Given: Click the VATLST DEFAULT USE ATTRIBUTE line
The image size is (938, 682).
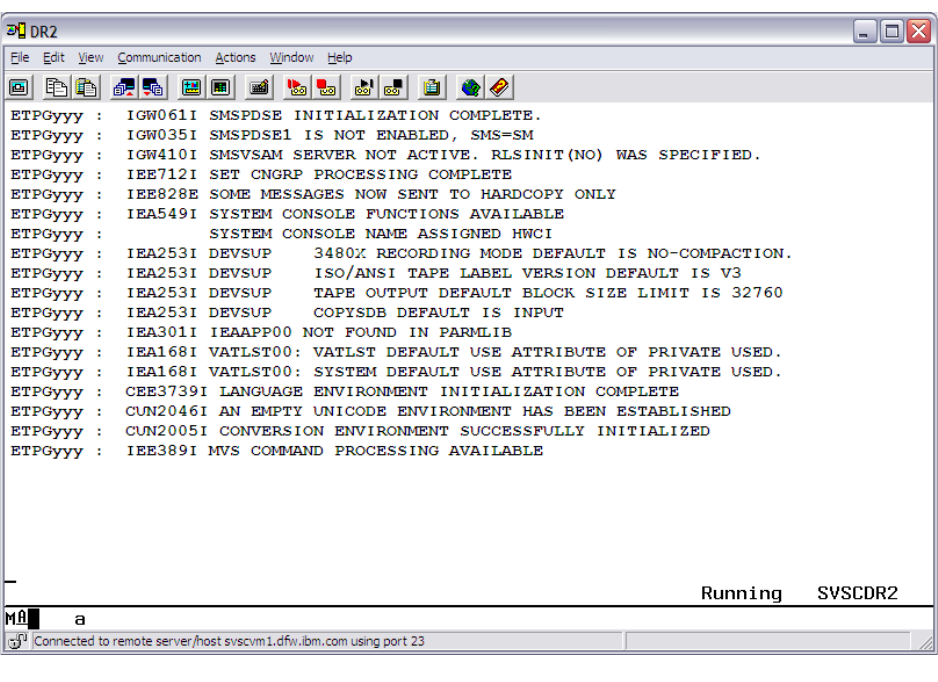Looking at the screenshot, I should 396,352.
